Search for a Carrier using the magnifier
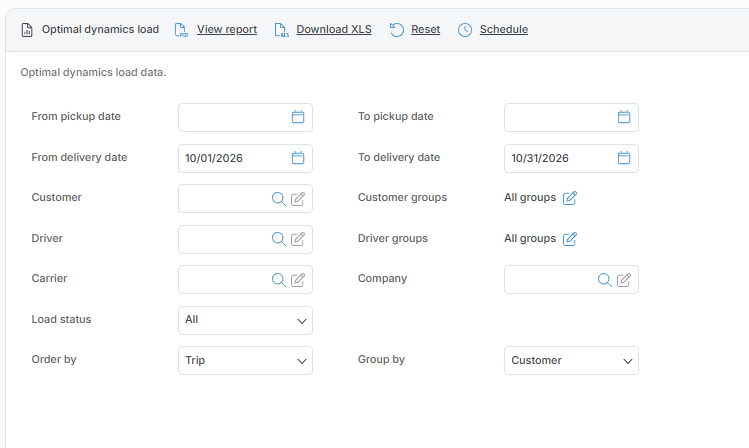Image resolution: width=749 pixels, height=448 pixels. [278, 280]
